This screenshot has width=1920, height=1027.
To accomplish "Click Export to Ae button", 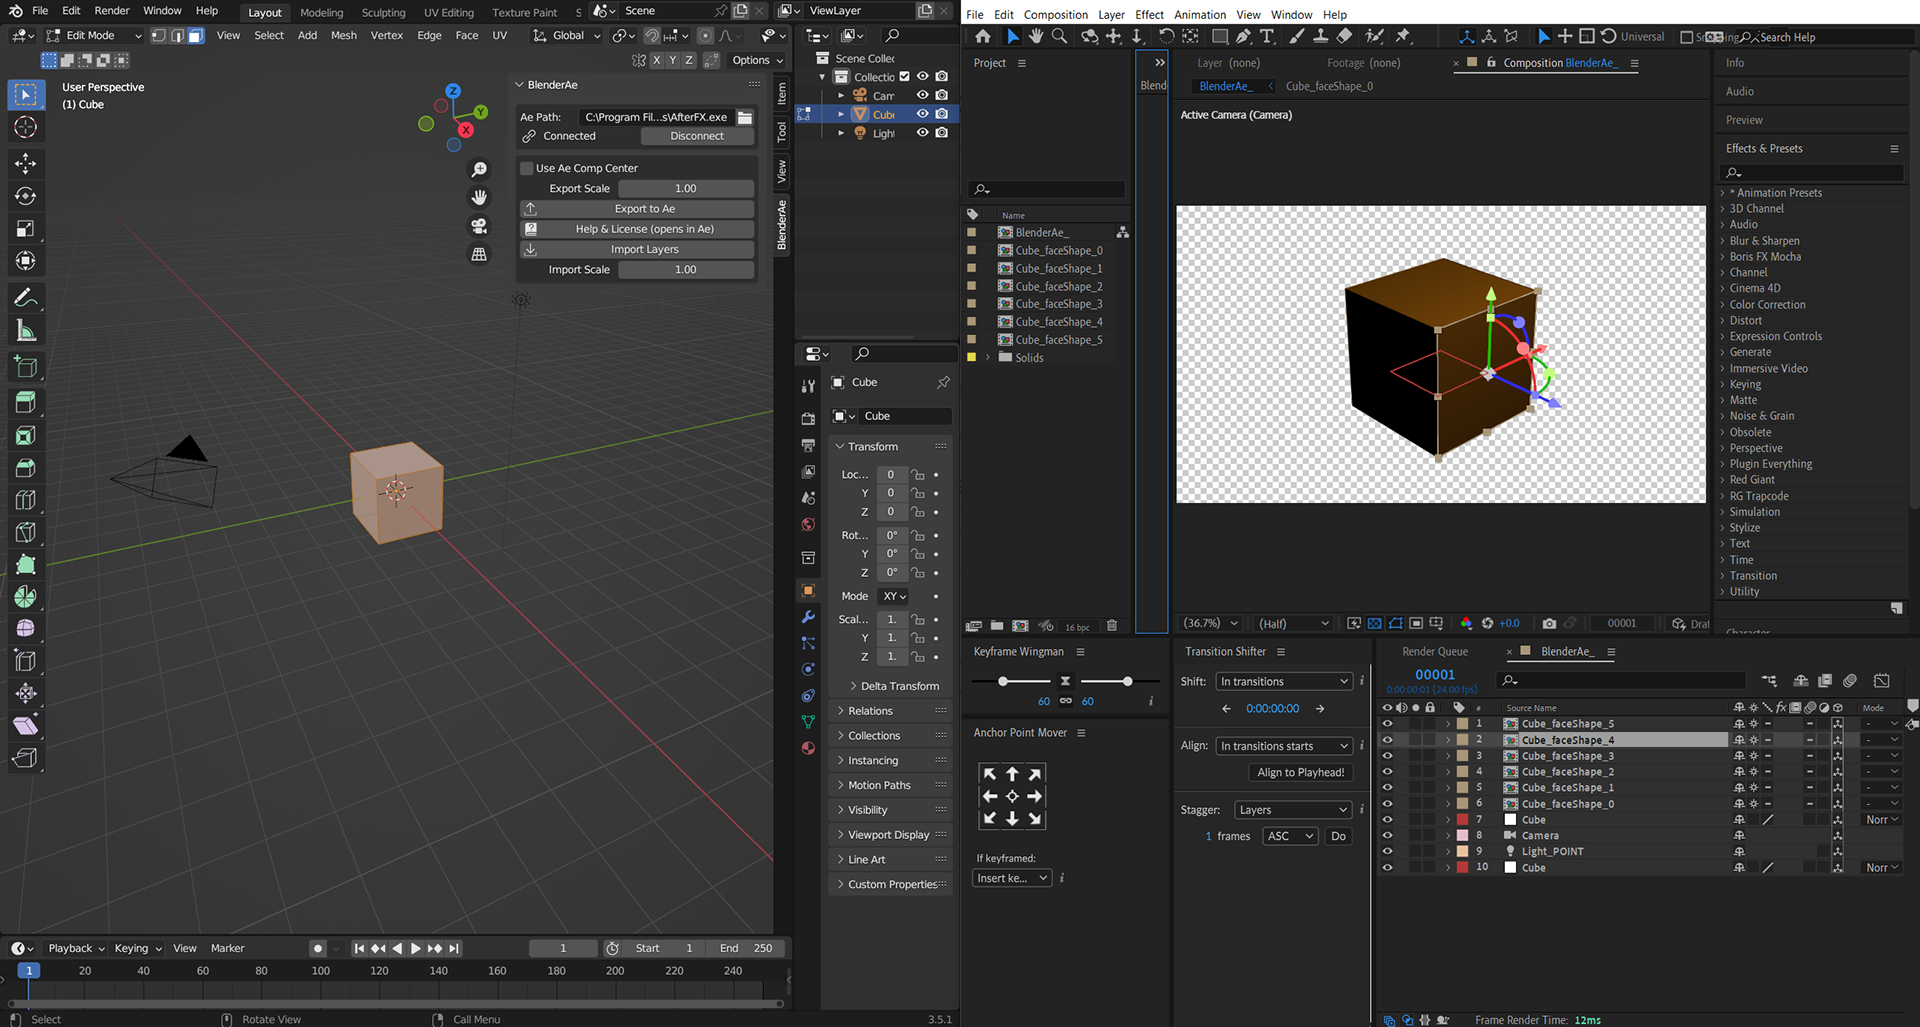I will tap(638, 209).
